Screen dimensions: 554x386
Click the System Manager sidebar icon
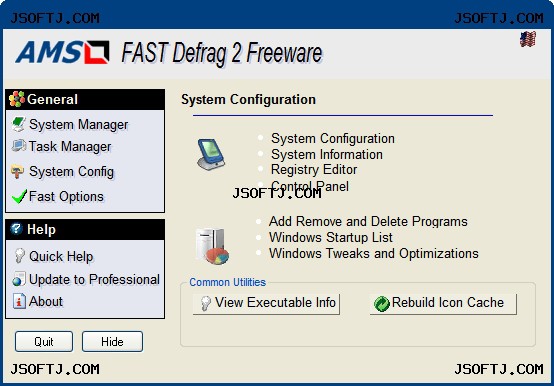(18, 124)
